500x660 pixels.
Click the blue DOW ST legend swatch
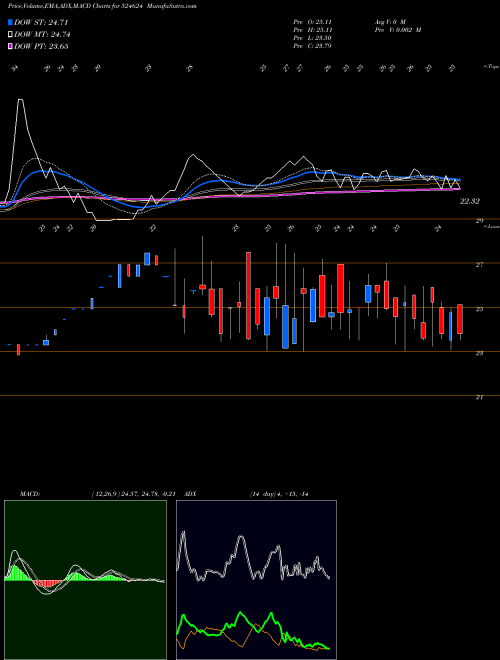[10, 22]
